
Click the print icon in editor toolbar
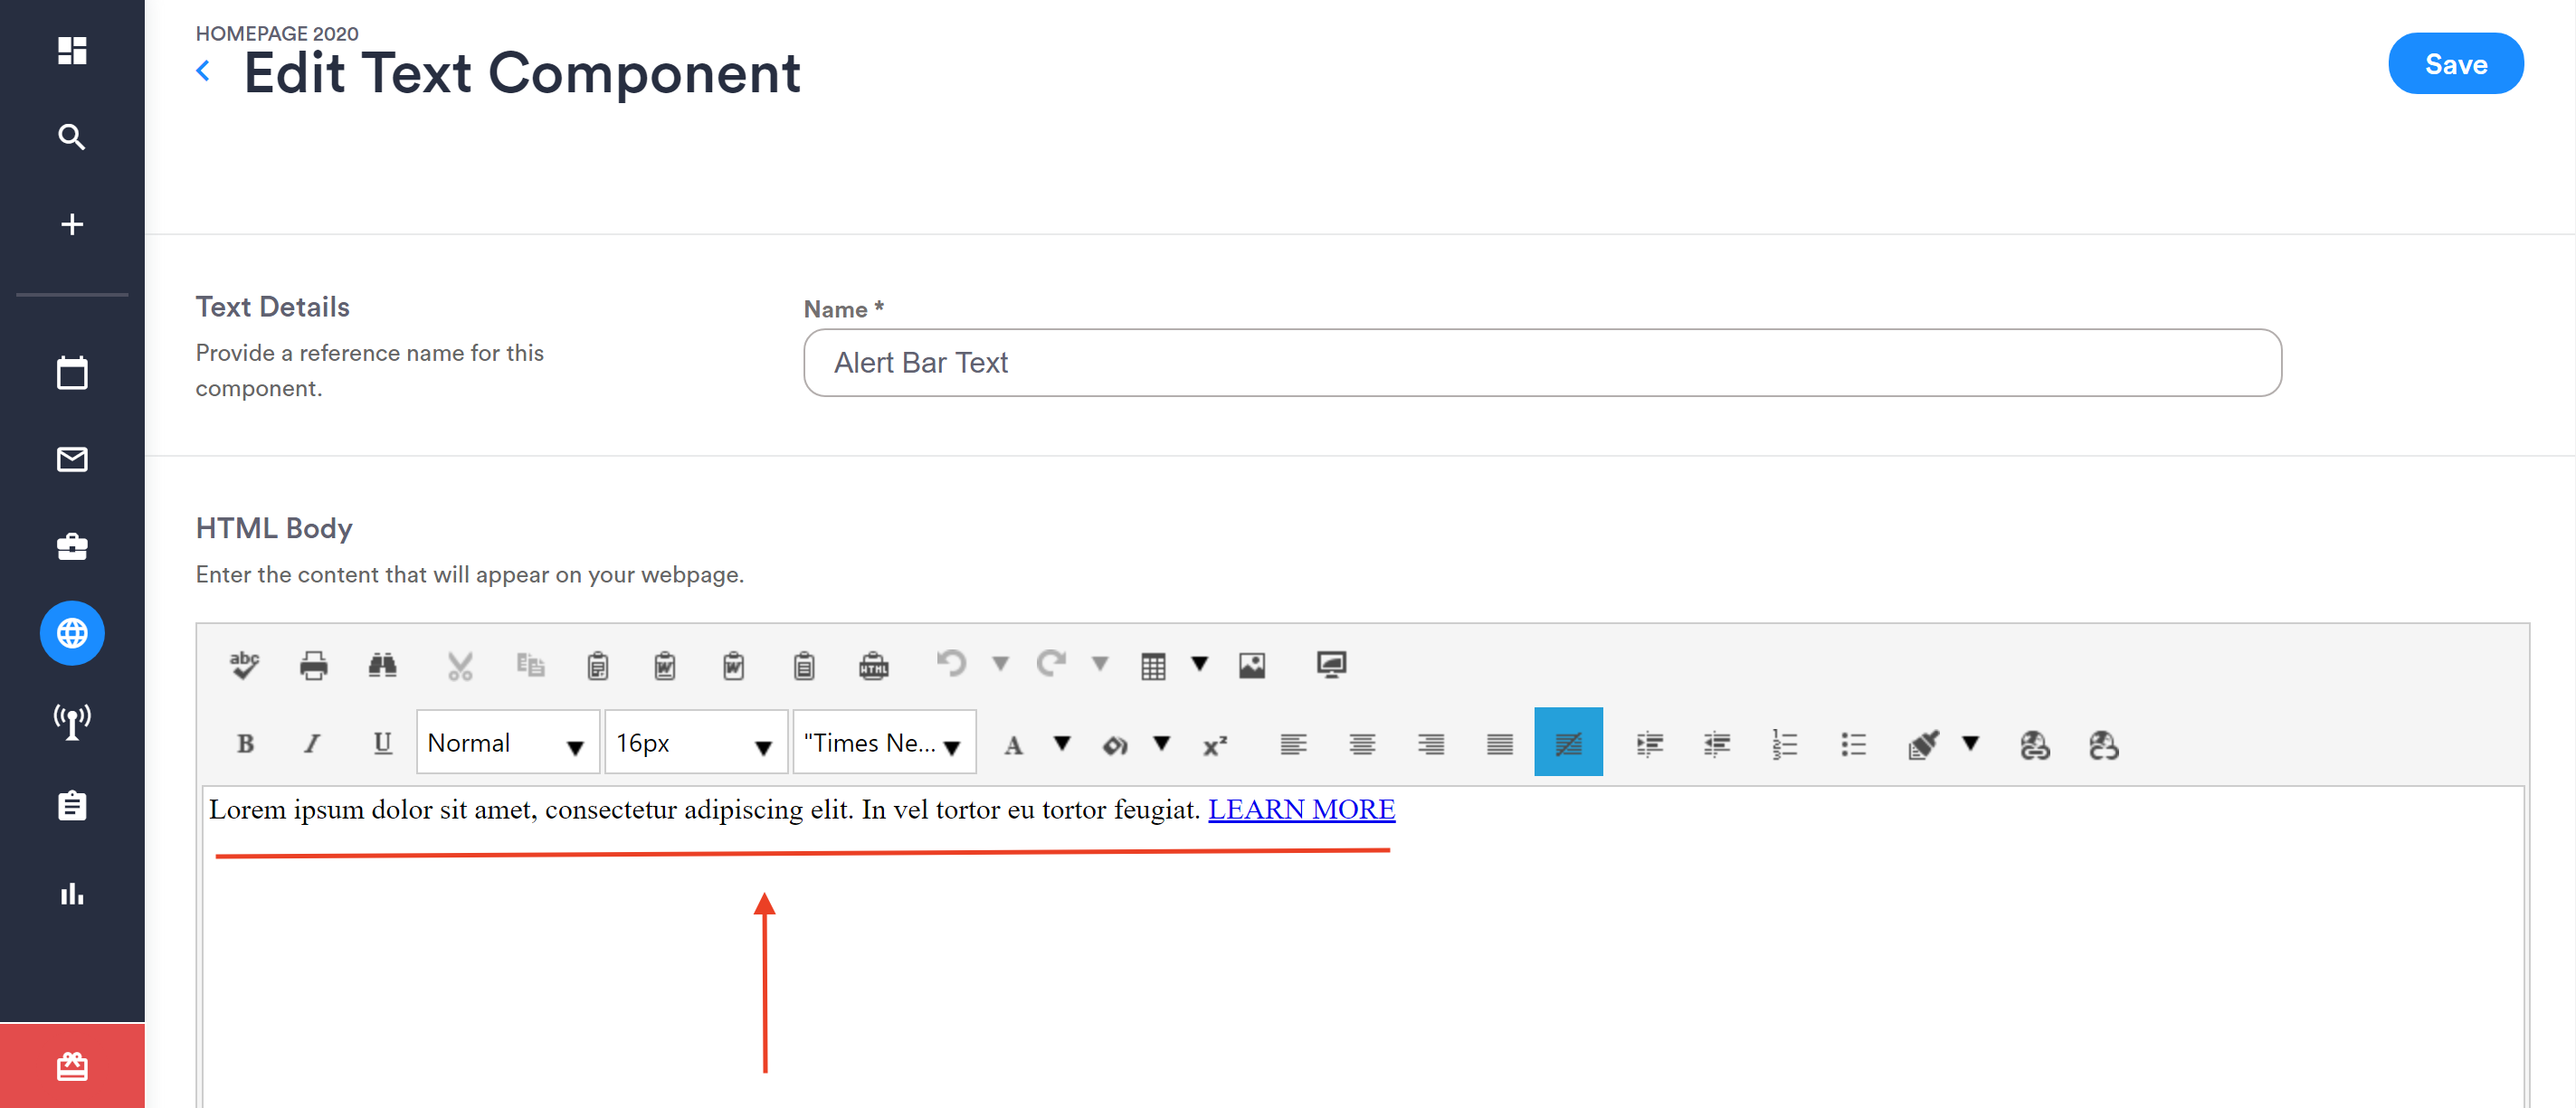pos(314,665)
